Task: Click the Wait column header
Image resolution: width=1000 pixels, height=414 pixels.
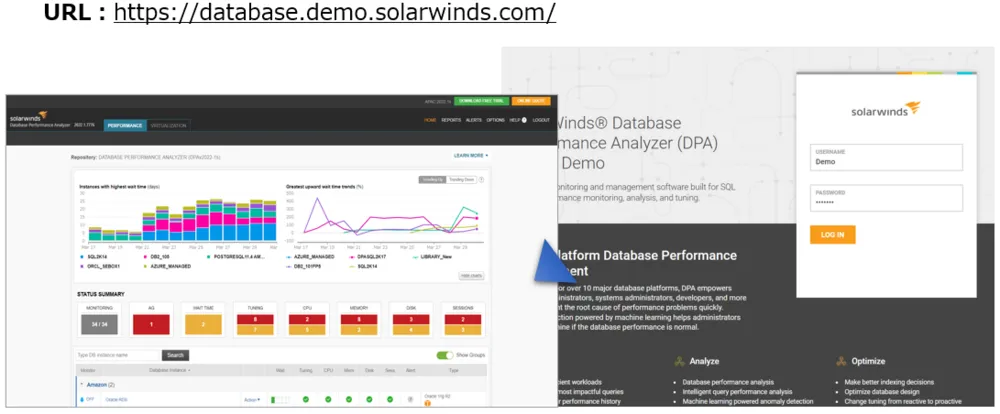Action: point(280,370)
